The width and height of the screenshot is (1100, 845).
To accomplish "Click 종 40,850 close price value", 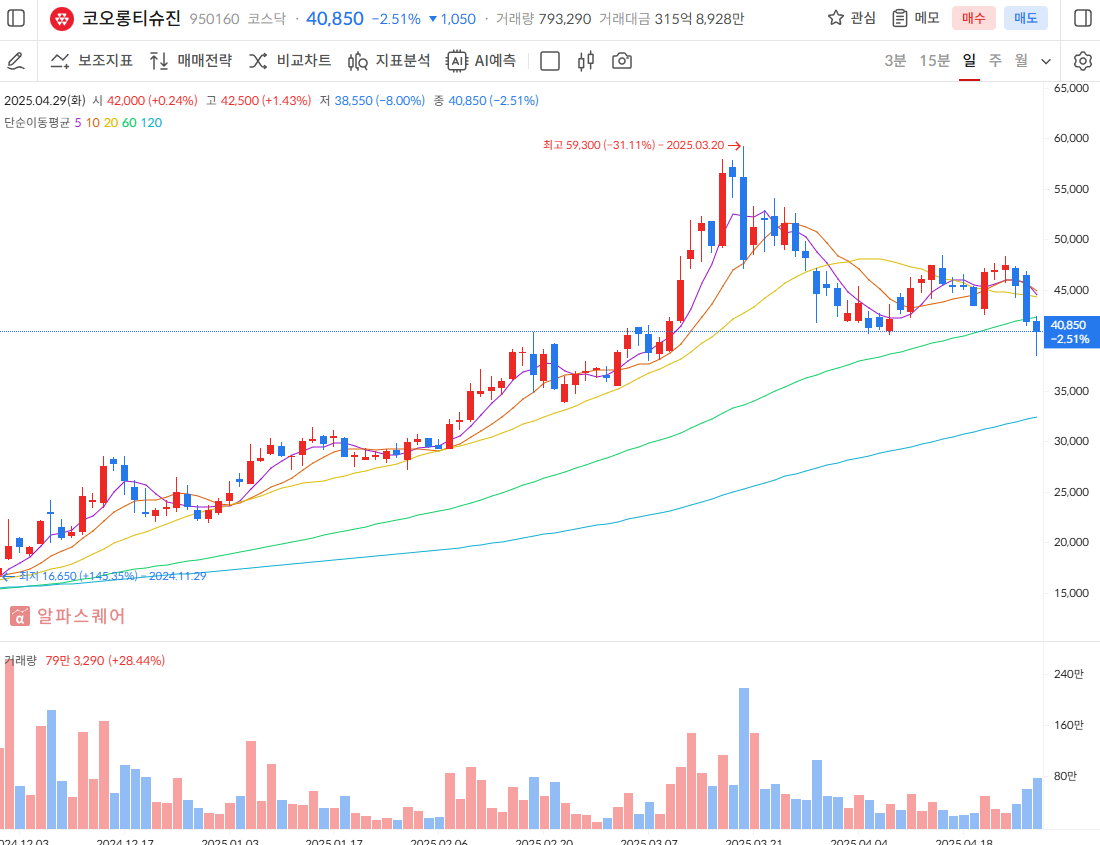I will click(x=486, y=101).
